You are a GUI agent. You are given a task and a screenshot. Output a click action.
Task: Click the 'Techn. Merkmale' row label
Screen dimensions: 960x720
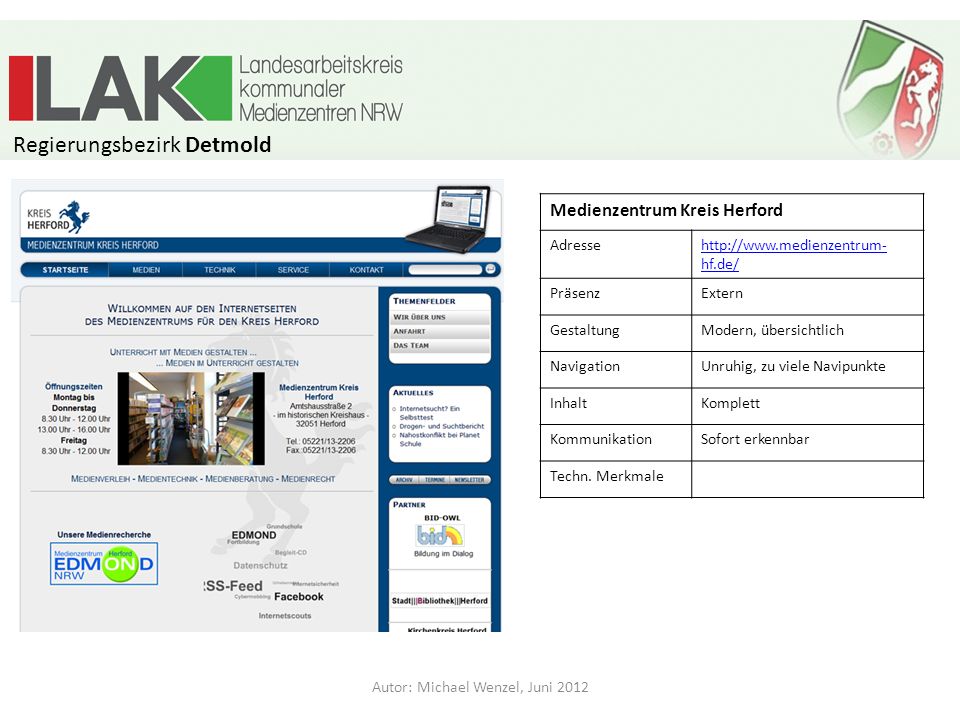(x=606, y=476)
